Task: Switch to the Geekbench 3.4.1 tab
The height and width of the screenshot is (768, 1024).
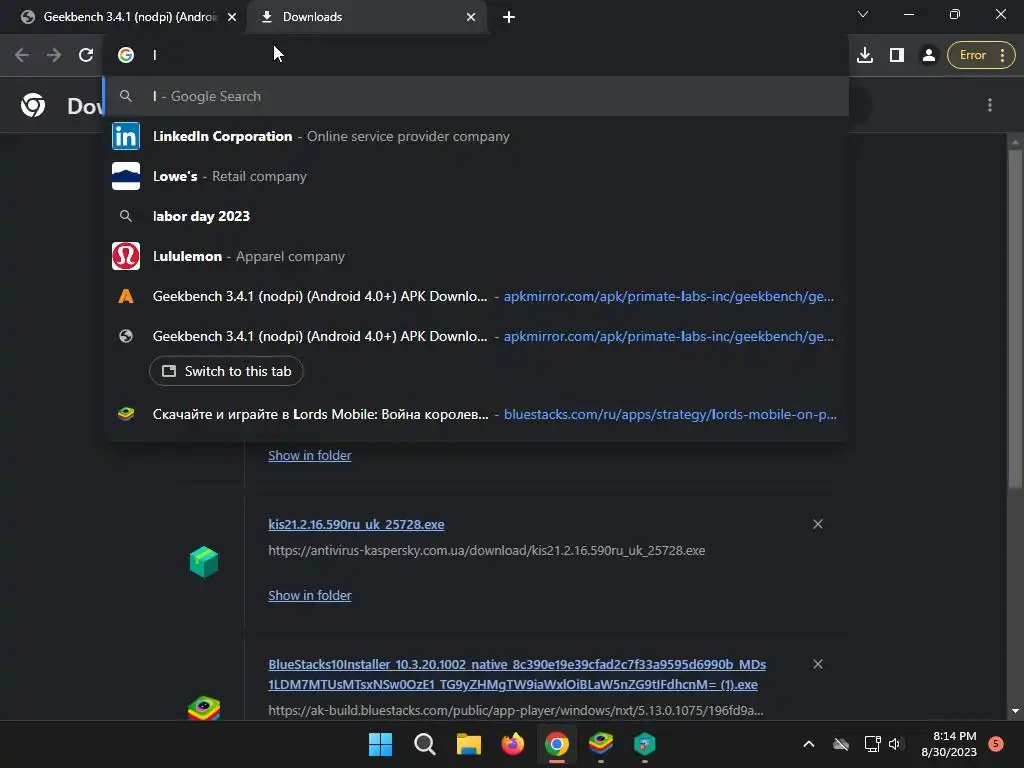Action: [x=129, y=17]
